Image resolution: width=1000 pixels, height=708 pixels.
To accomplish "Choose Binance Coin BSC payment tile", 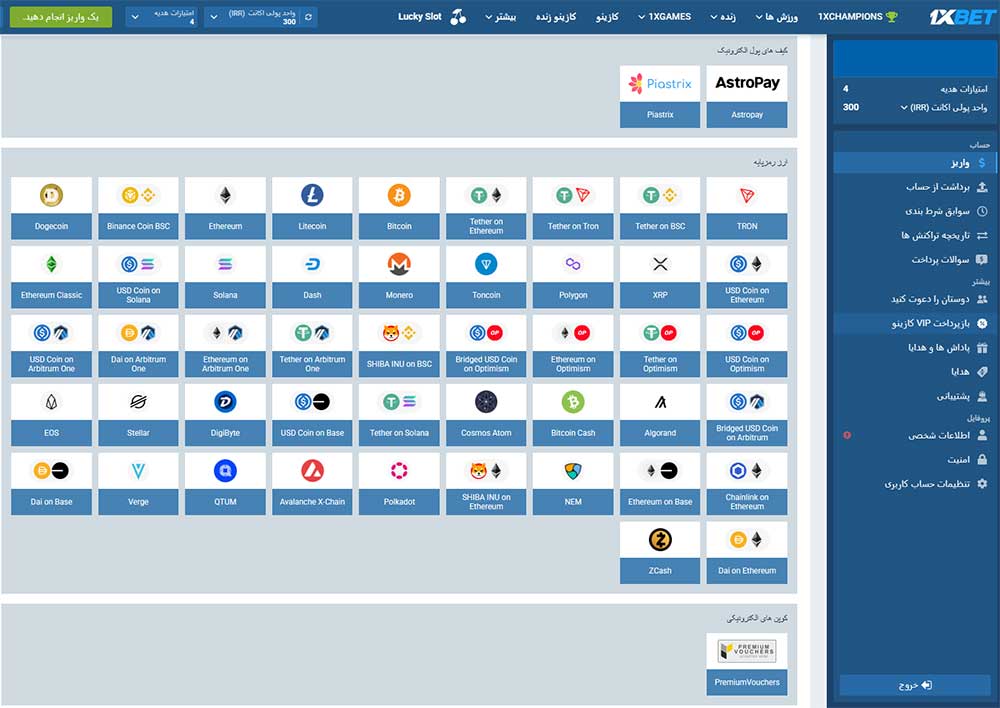I will [138, 208].
